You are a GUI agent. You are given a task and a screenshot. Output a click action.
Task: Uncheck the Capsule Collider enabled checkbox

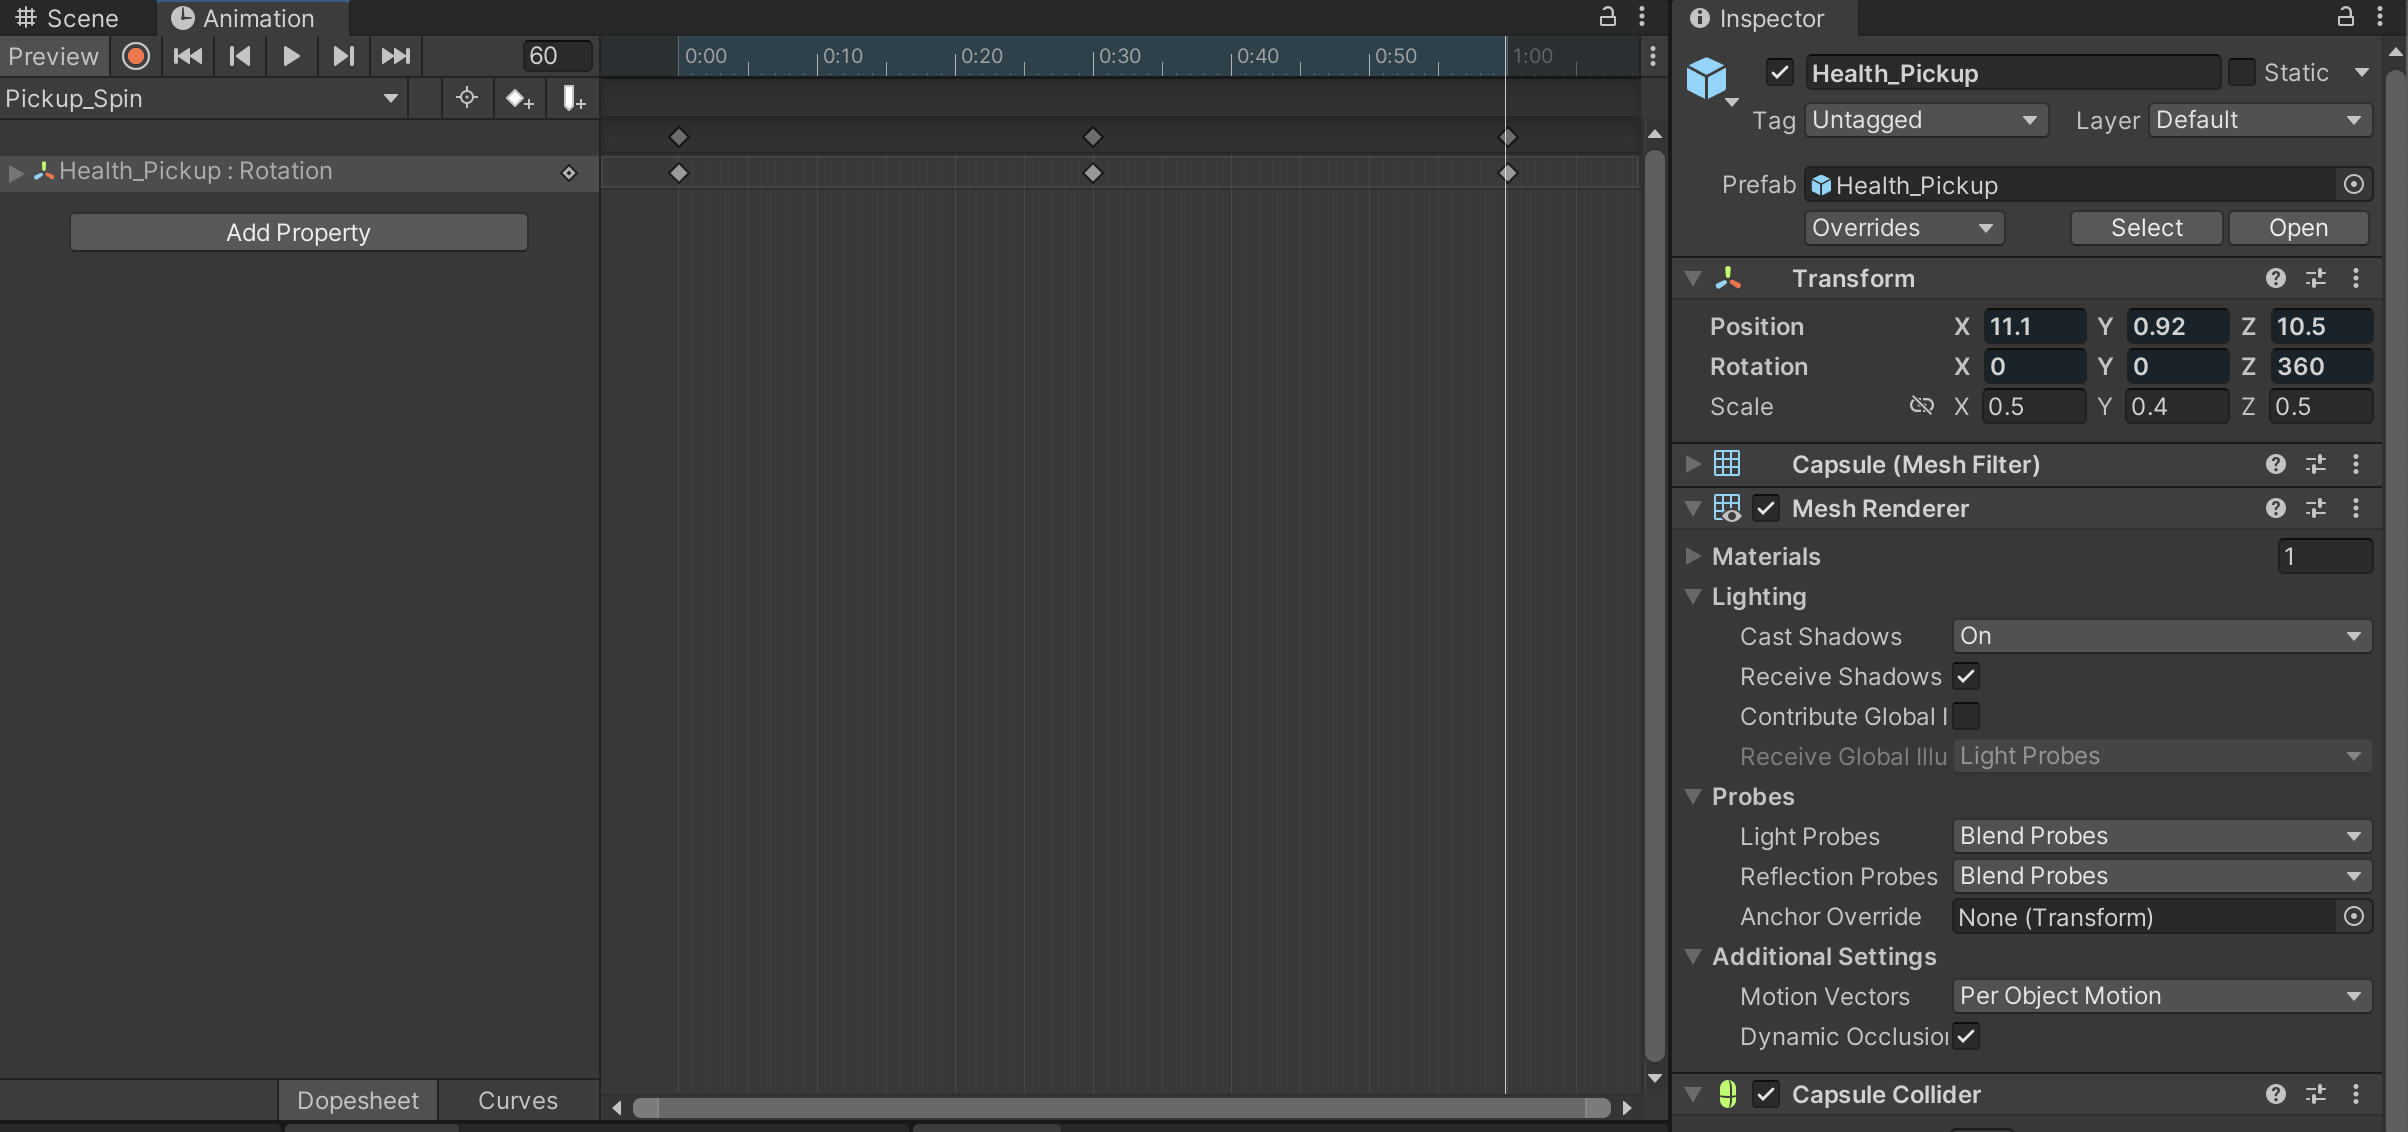click(1766, 1095)
